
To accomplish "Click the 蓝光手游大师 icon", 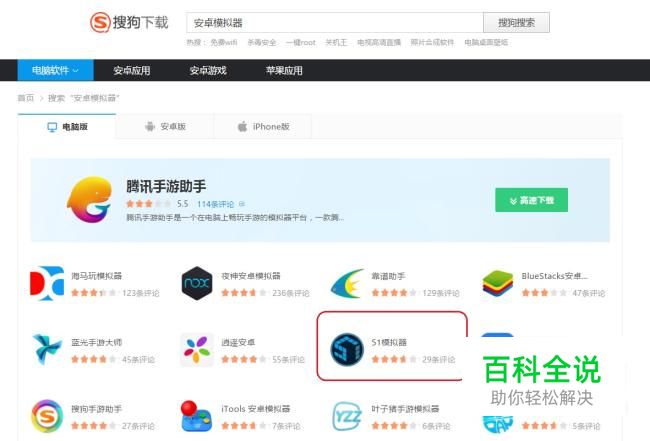I will [x=47, y=350].
